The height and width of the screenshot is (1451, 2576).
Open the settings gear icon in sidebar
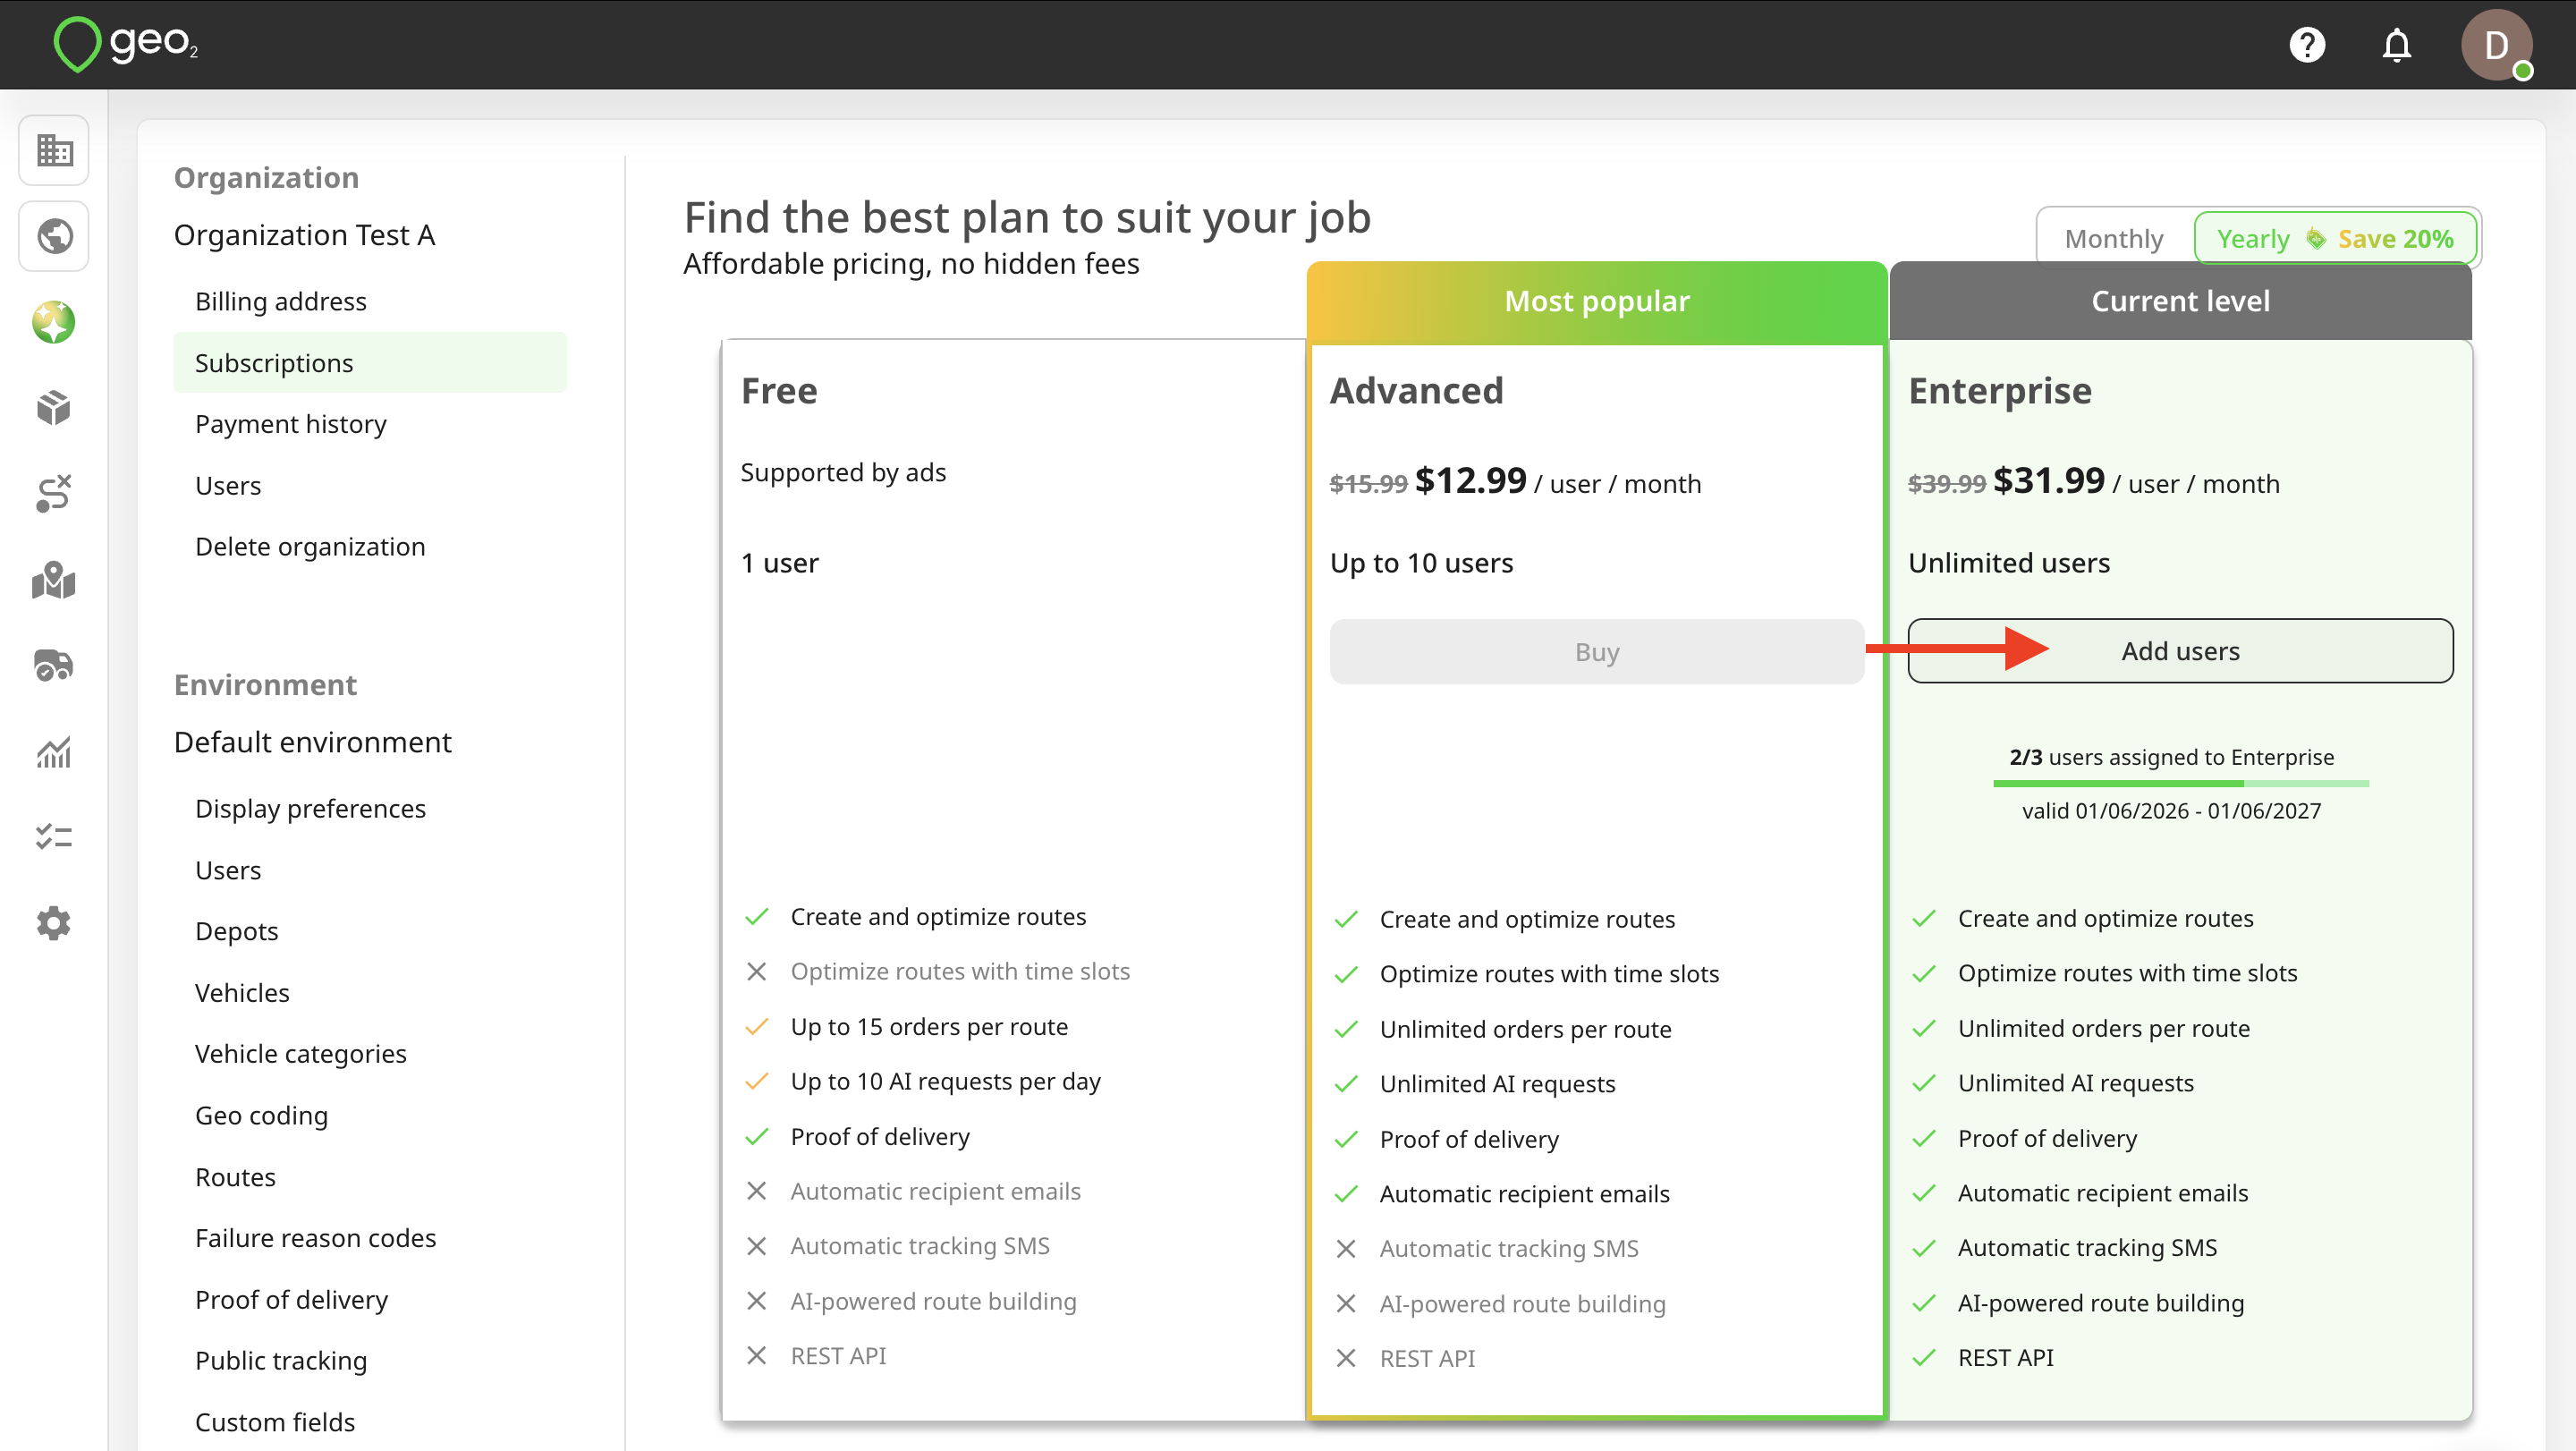pos(54,922)
